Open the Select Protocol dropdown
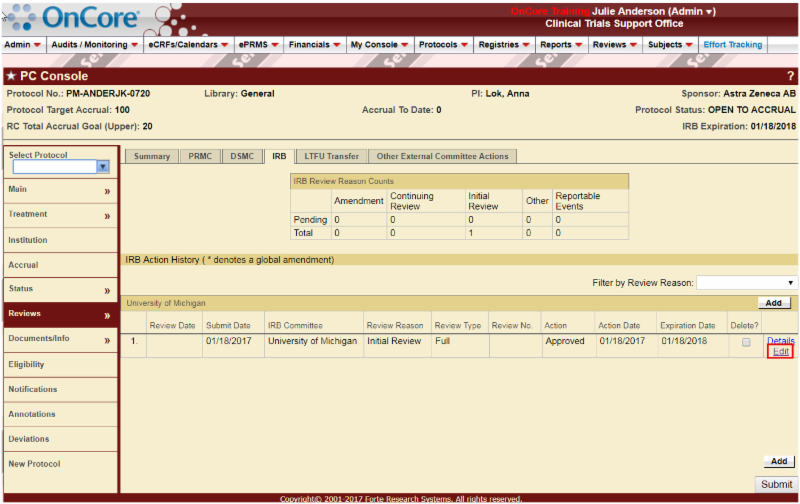The image size is (800, 504). click(x=102, y=167)
